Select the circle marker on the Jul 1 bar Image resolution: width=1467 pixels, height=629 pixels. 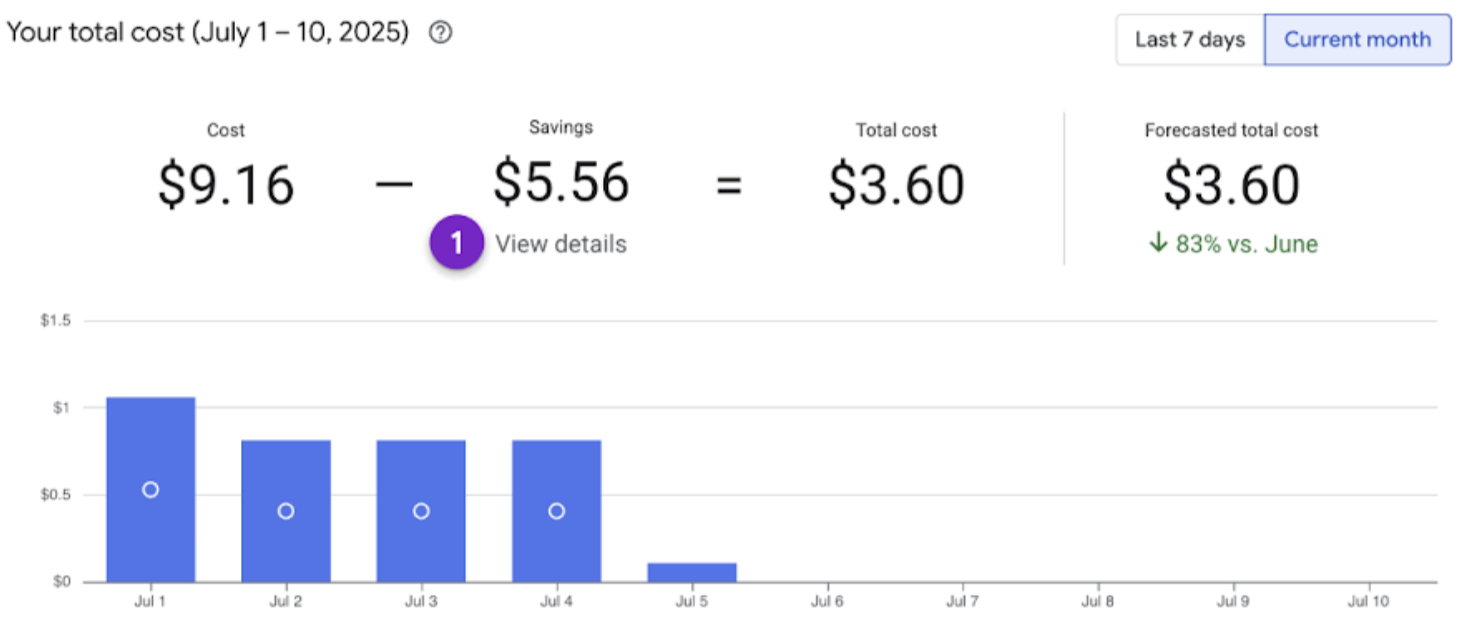(152, 489)
